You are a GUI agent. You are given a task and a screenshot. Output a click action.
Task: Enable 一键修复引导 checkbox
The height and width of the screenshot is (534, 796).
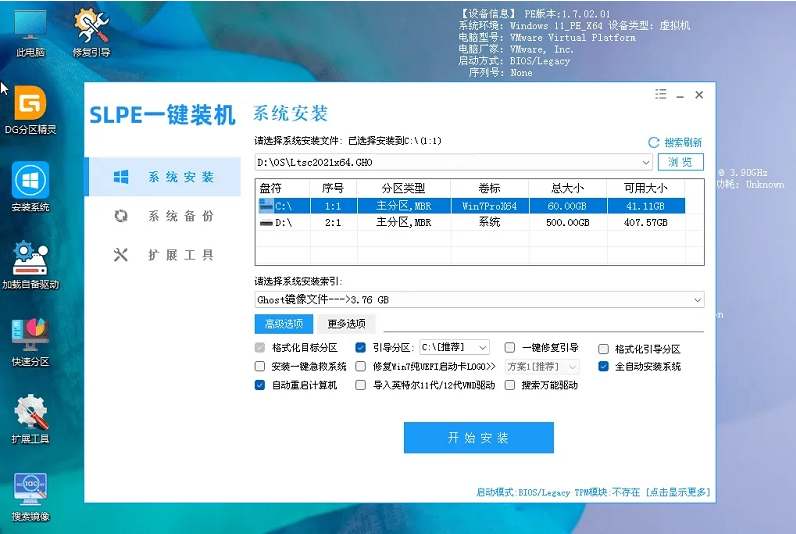[x=510, y=348]
